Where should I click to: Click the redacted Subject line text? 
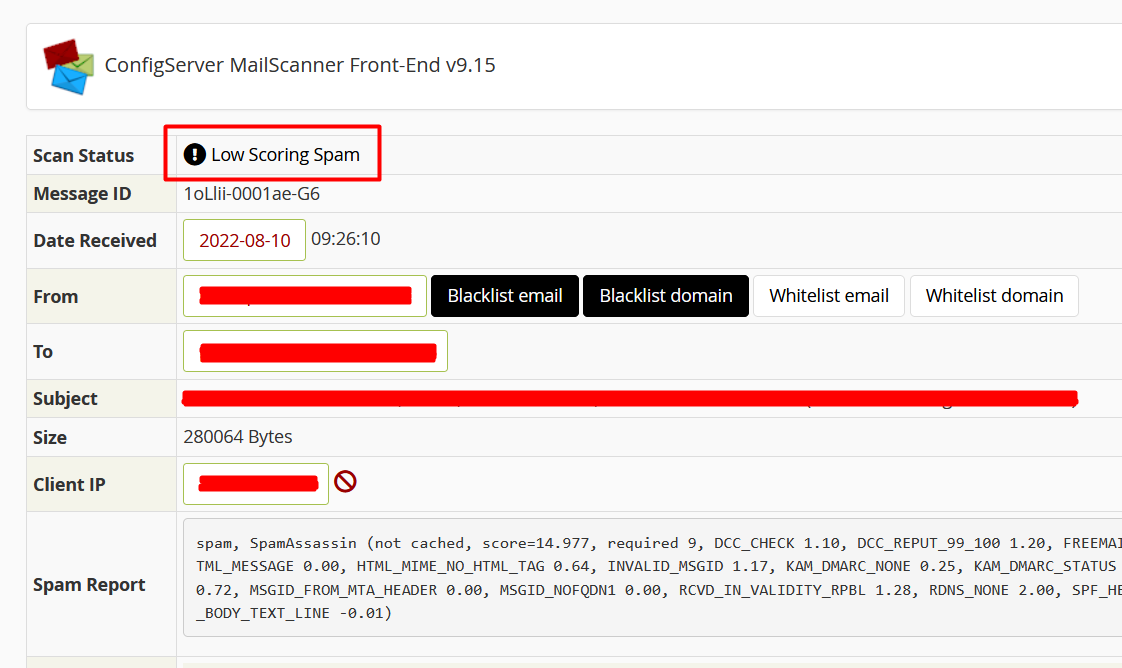[x=630, y=399]
